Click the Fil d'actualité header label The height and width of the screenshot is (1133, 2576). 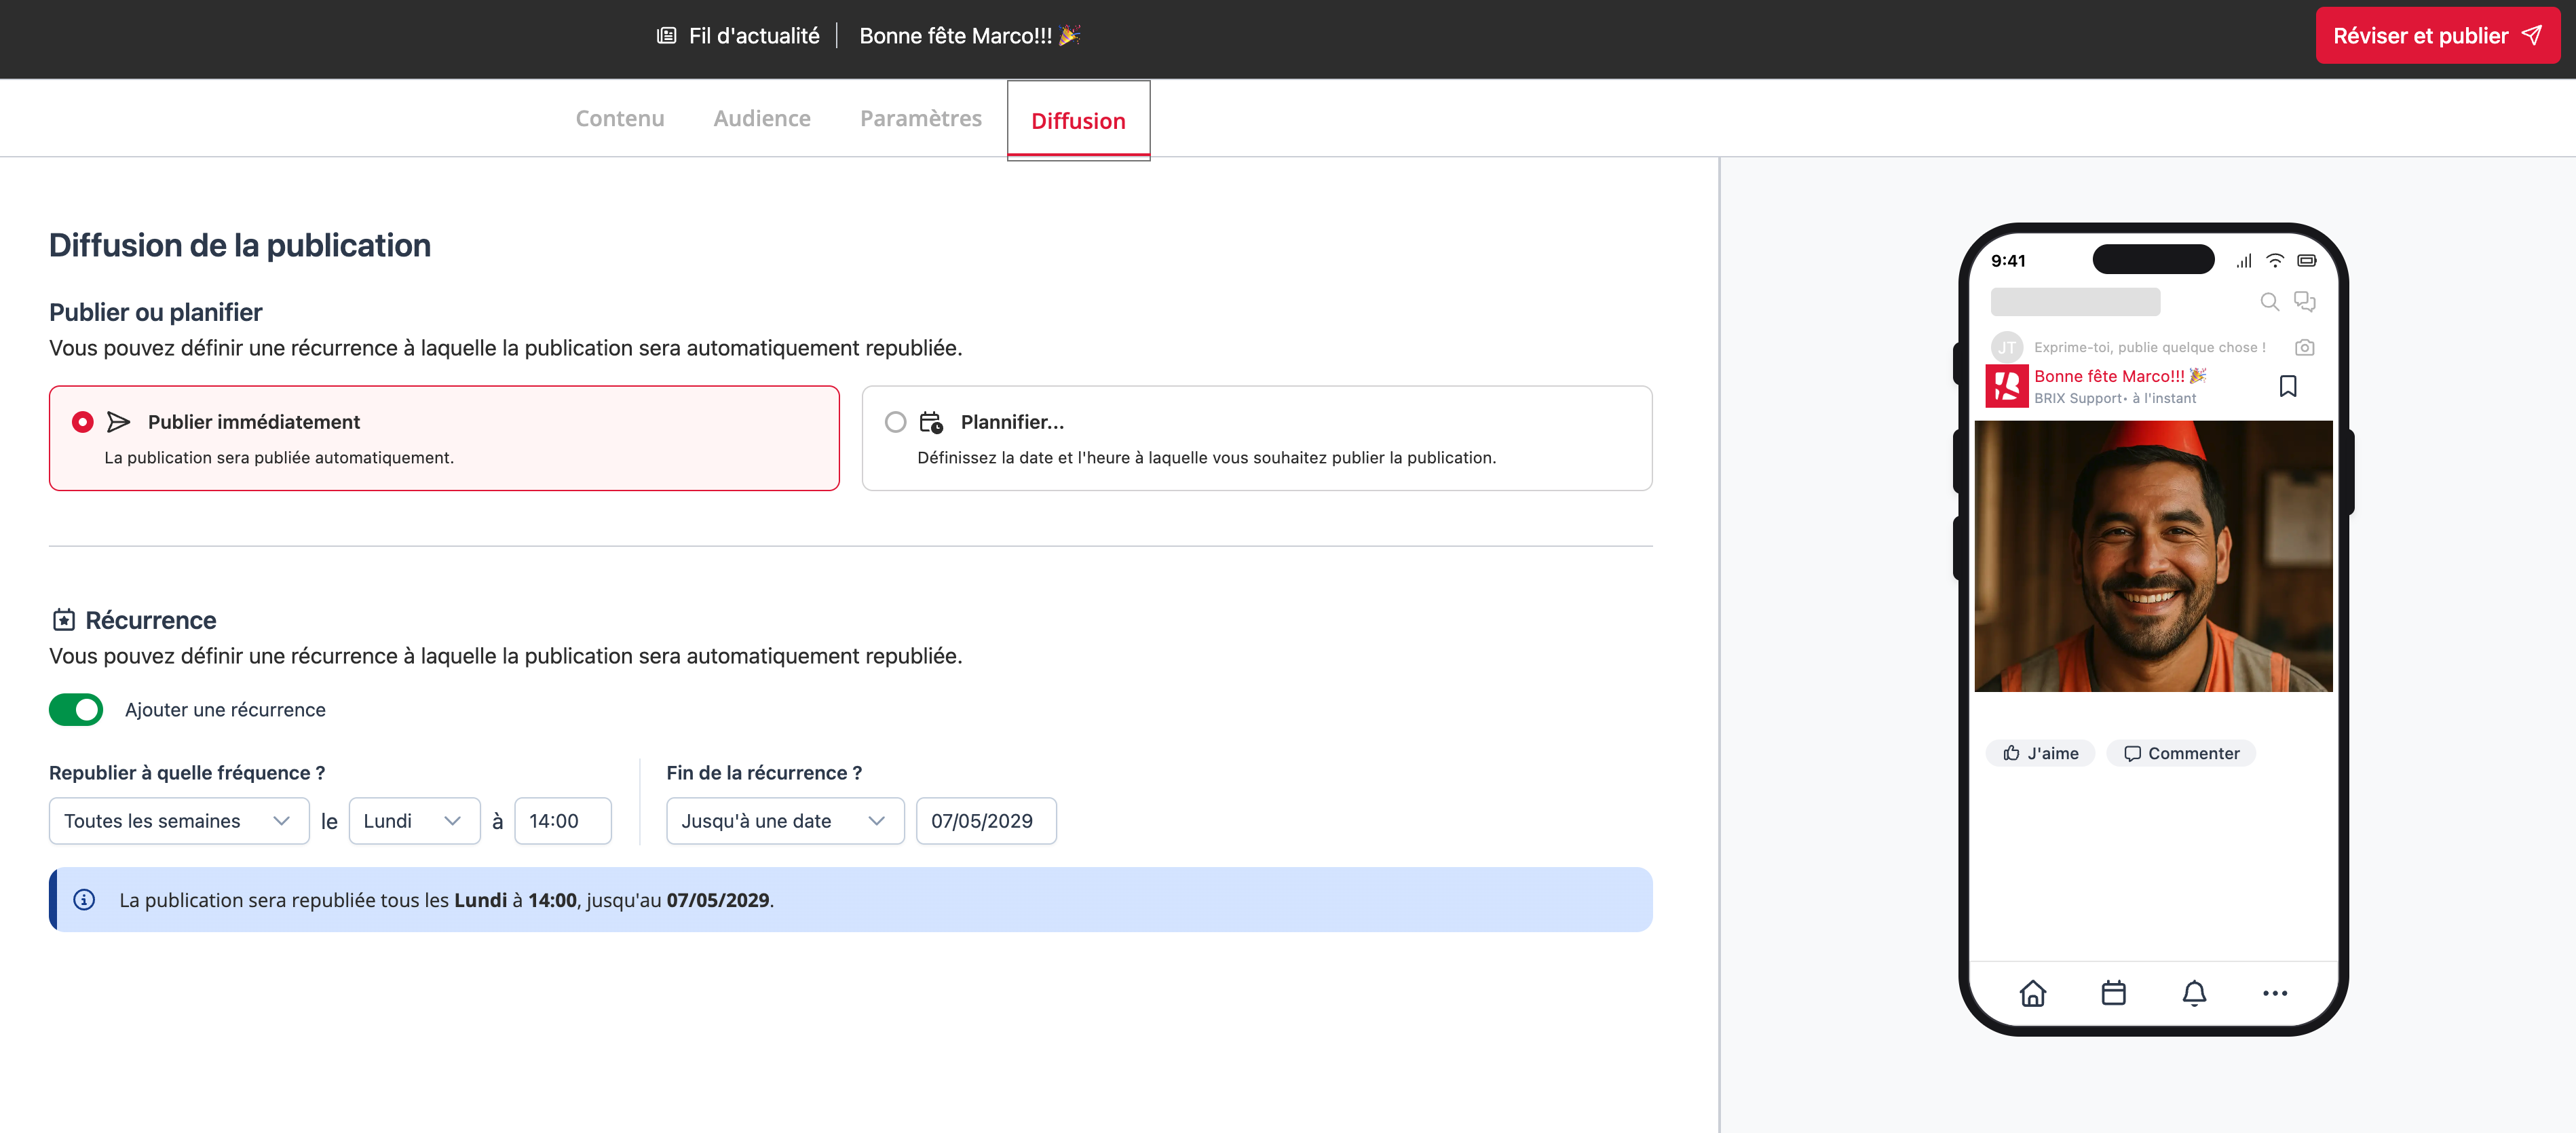pyautogui.click(x=754, y=36)
